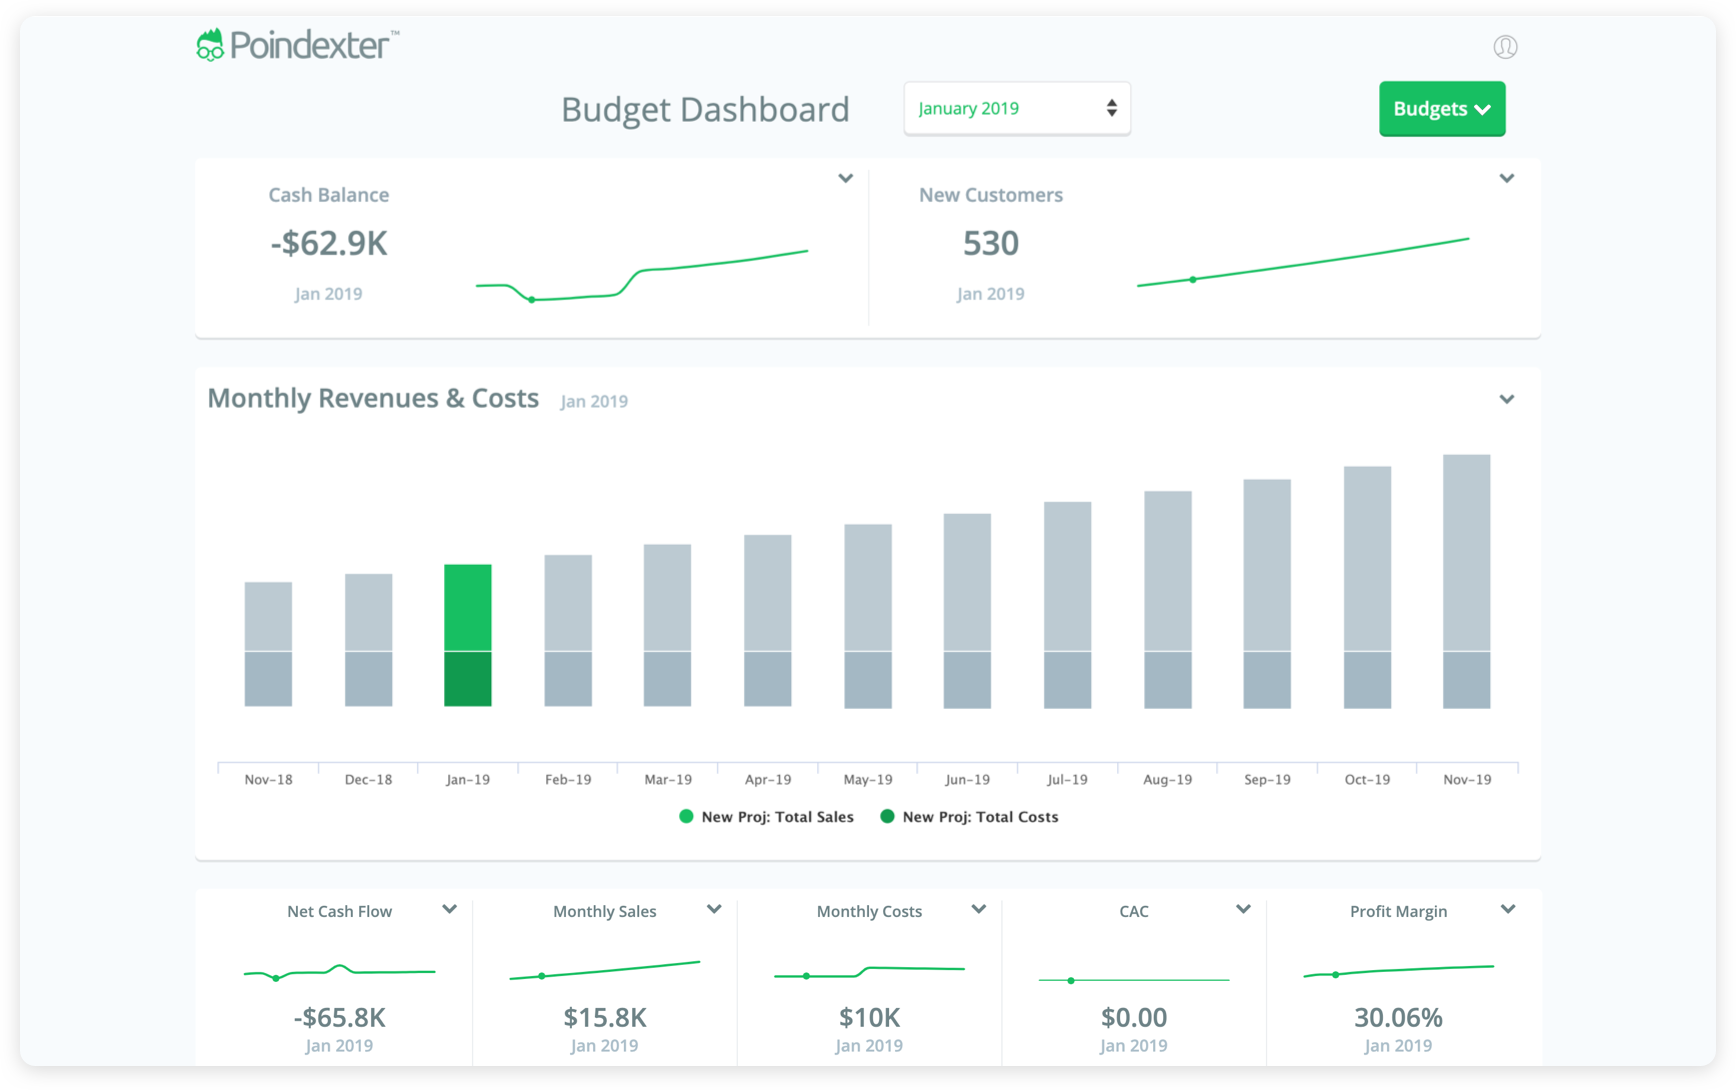This screenshot has height=1090, width=1736.
Task: Expand the Monthly Revenues & Costs options chevron
Action: click(x=1508, y=398)
